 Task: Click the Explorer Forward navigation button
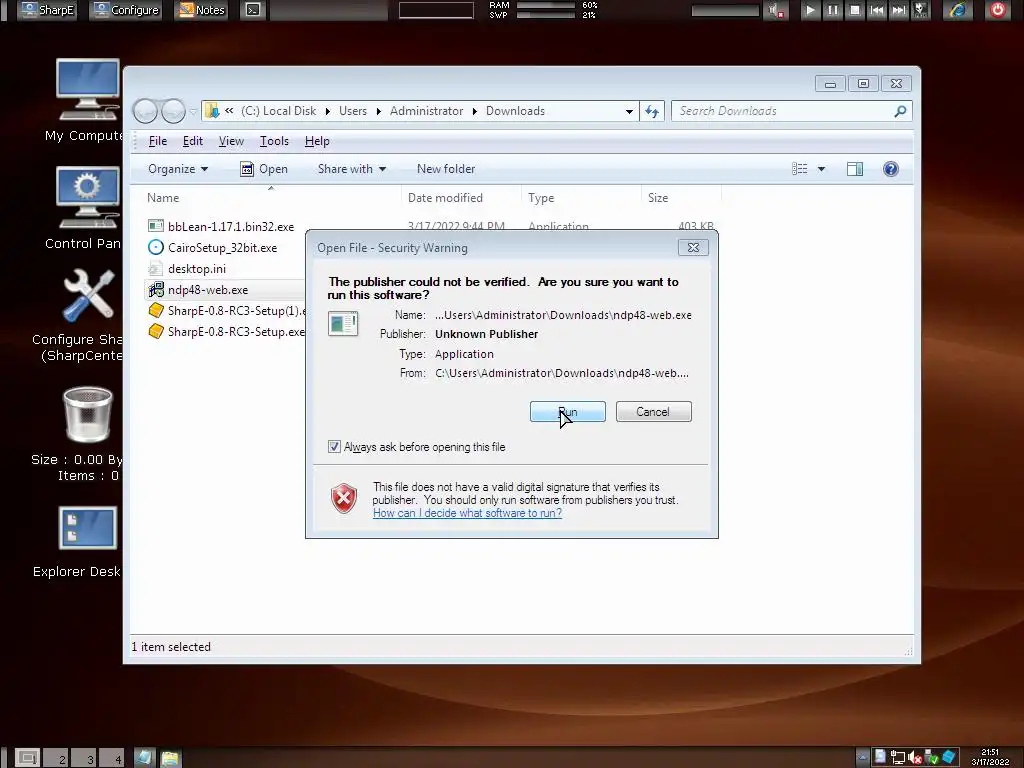click(173, 111)
